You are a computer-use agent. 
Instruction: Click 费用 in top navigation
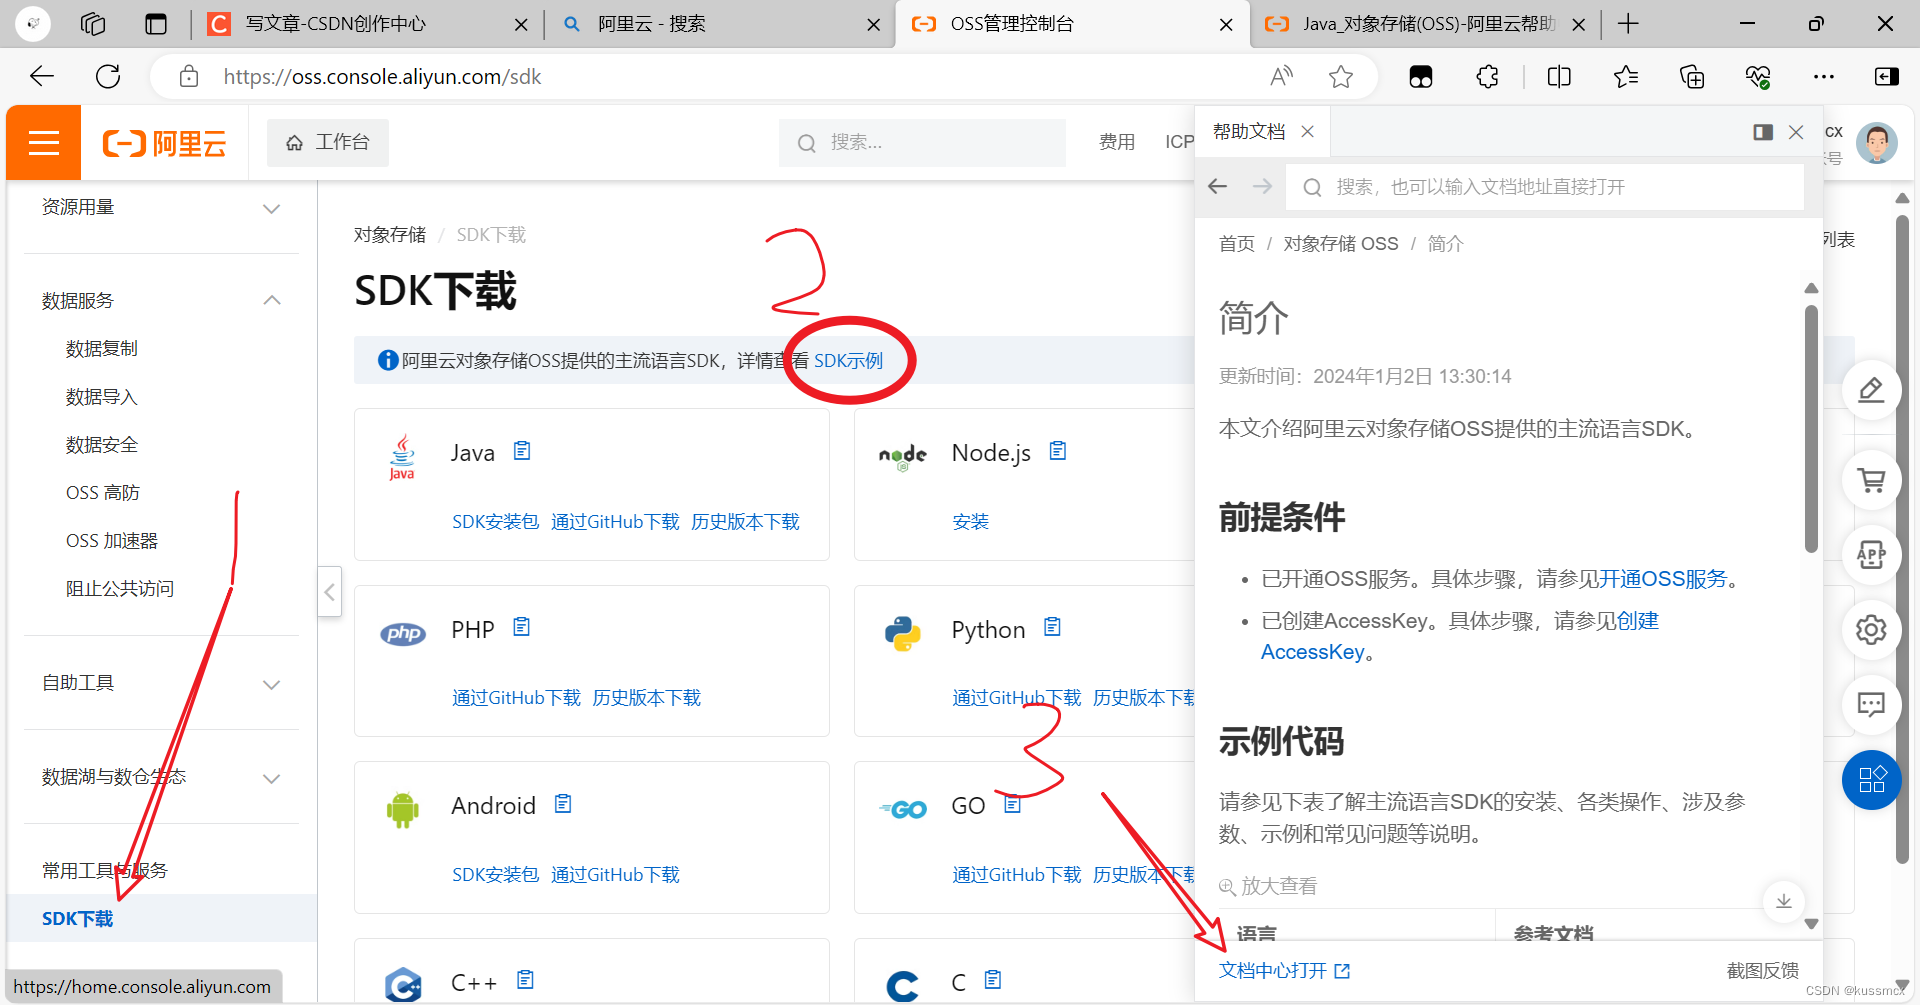(x=1117, y=143)
